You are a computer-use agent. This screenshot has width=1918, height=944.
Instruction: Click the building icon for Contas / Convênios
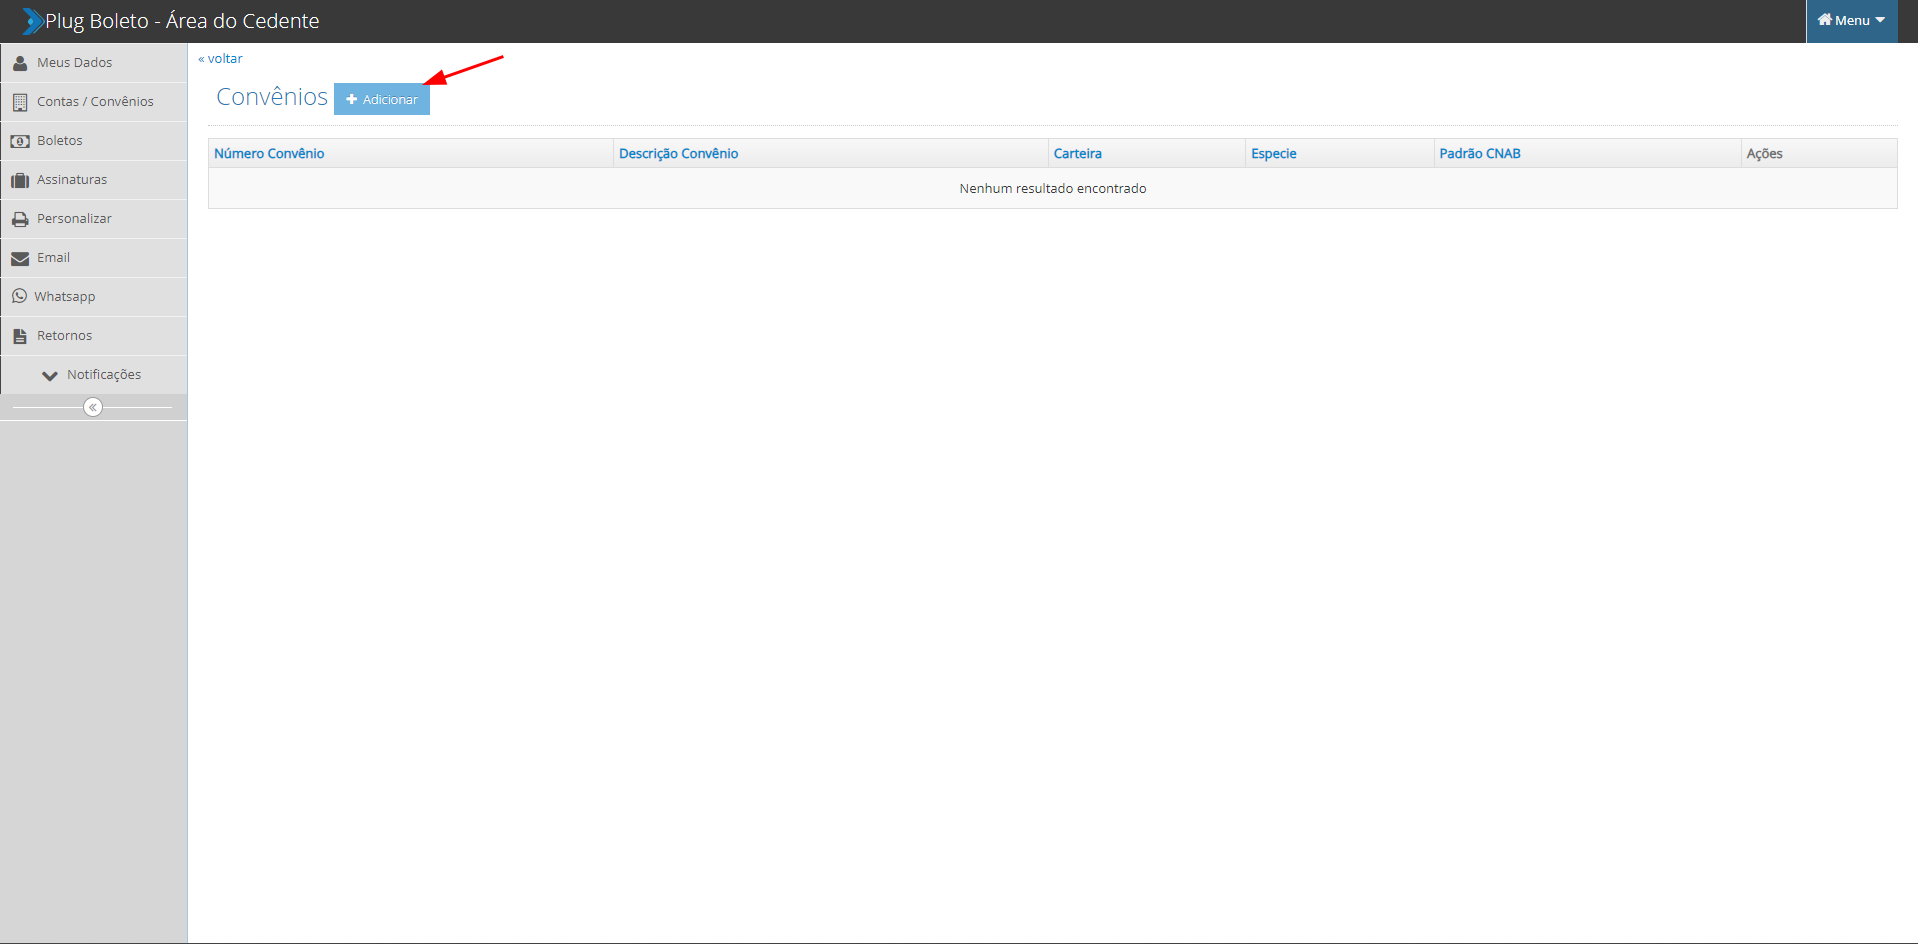click(20, 102)
